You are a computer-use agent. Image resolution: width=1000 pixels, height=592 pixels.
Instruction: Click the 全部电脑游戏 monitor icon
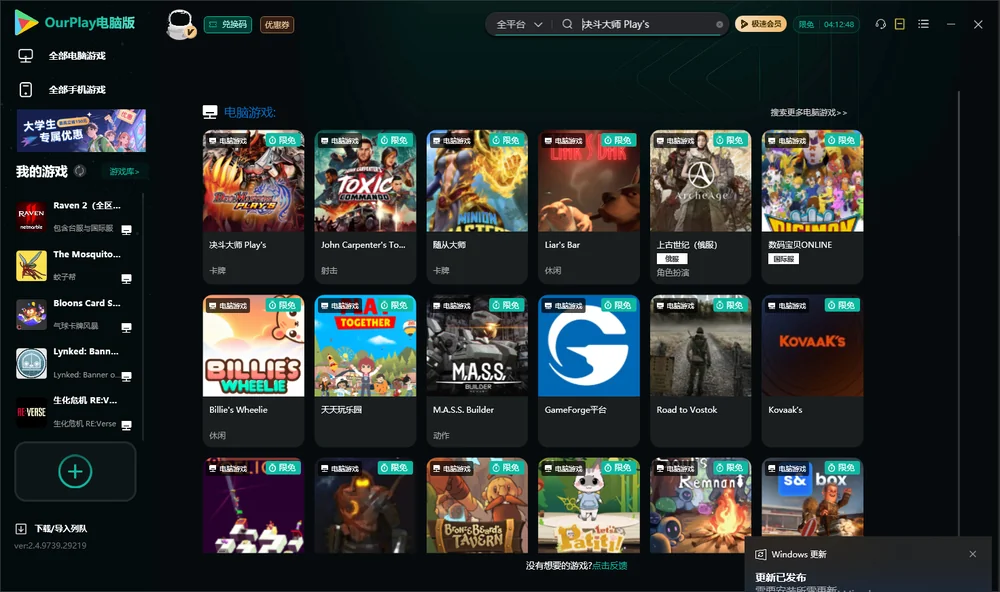[x=26, y=56]
